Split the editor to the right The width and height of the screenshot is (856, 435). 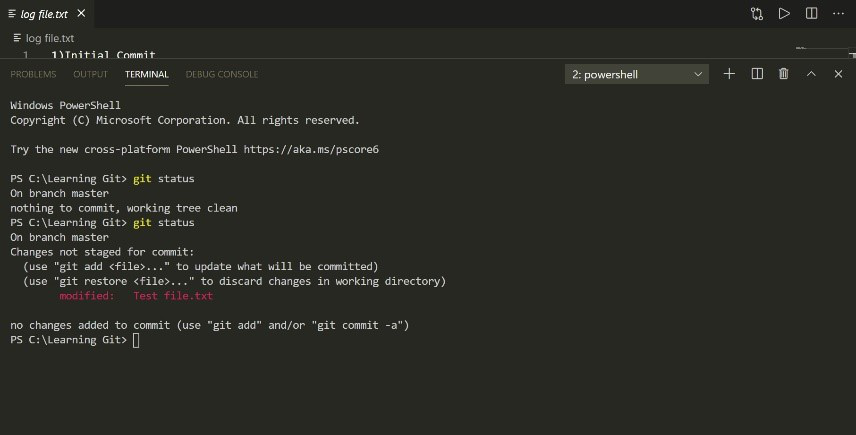coord(811,14)
